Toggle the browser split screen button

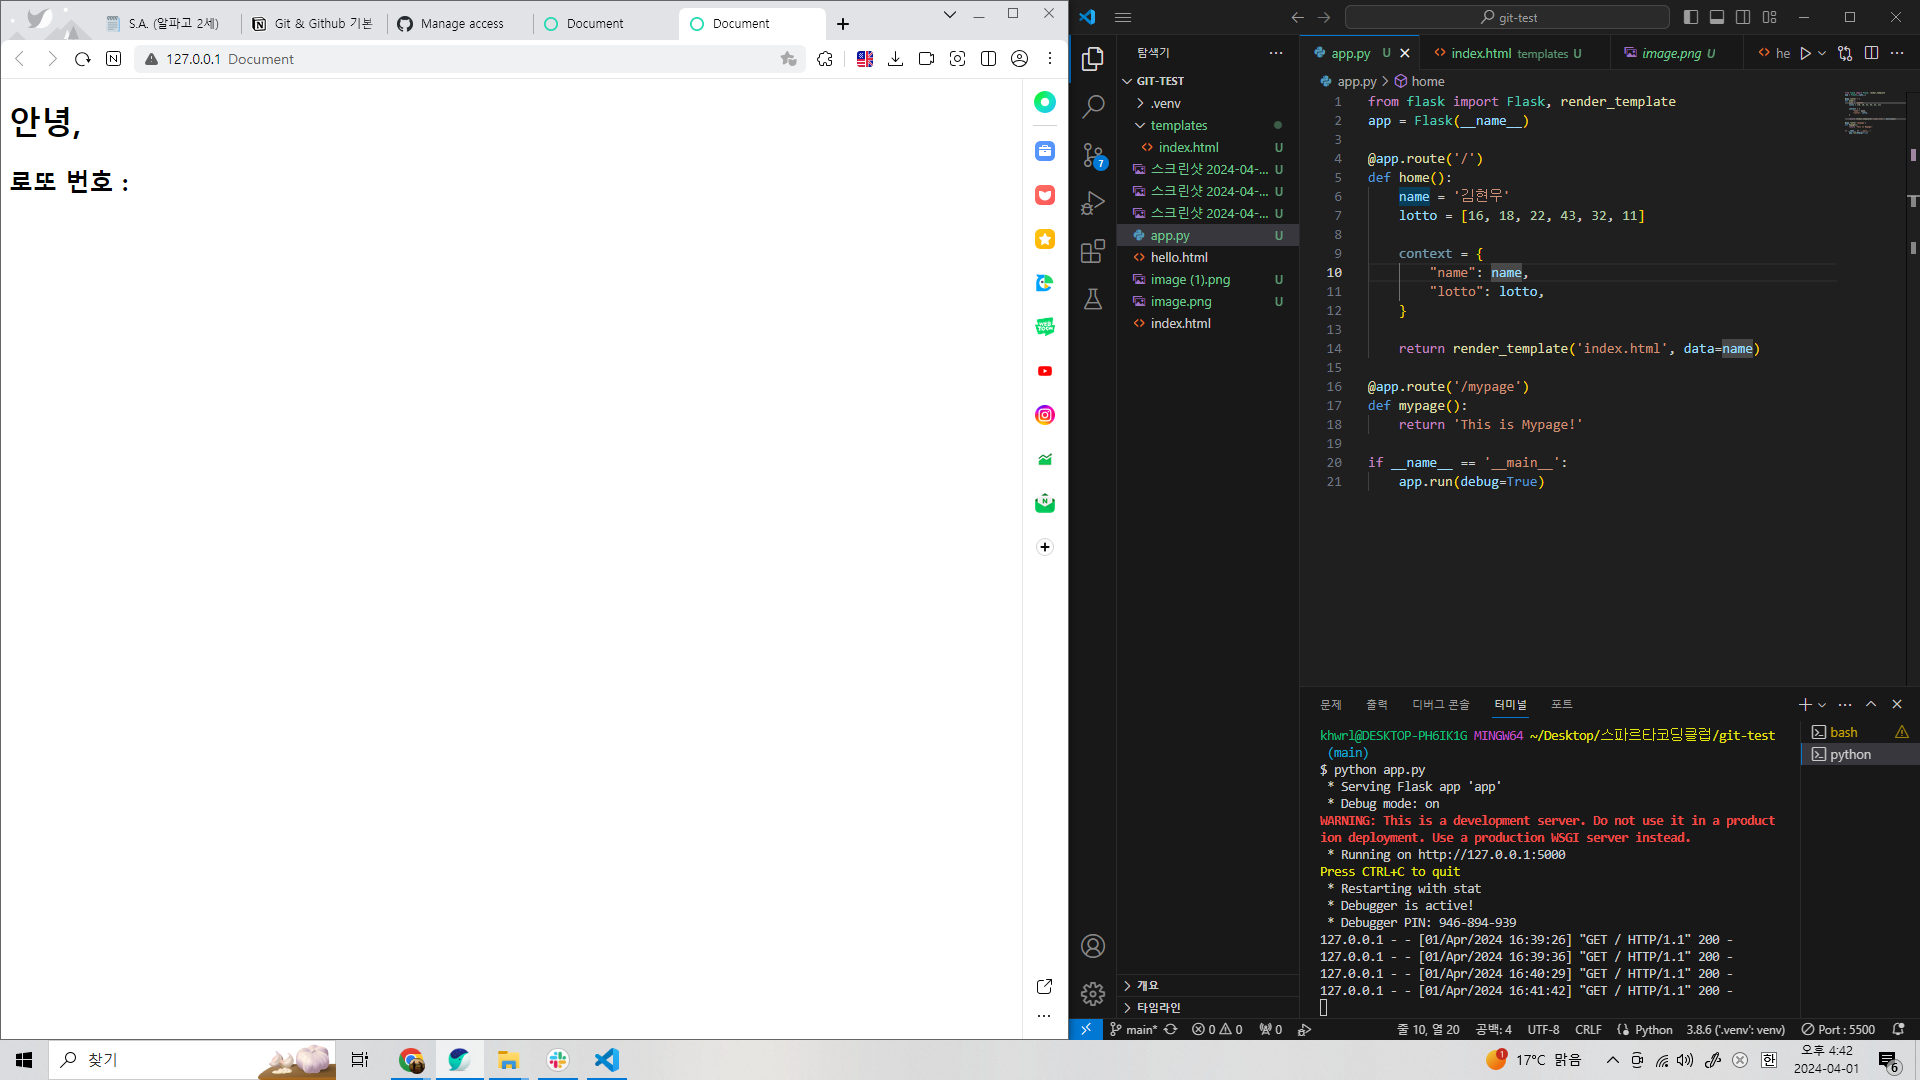click(988, 59)
